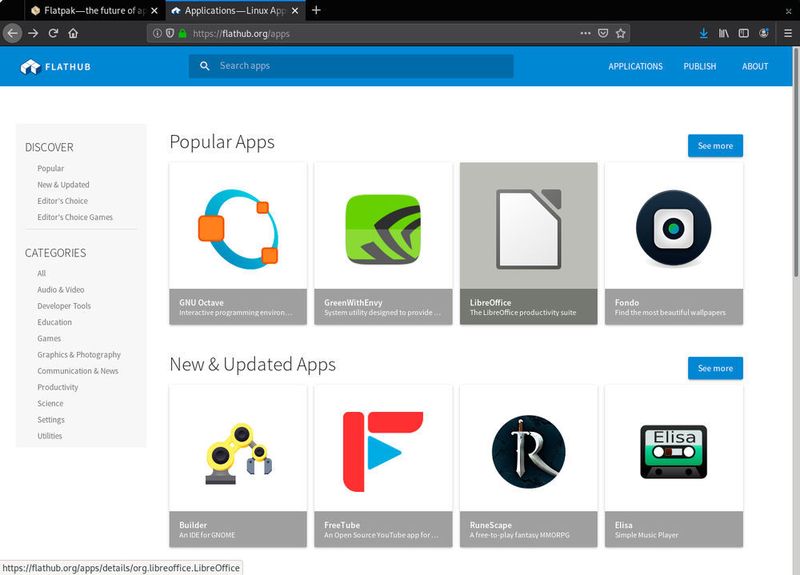Select the All category
This screenshot has height=575, width=800.
coord(41,273)
